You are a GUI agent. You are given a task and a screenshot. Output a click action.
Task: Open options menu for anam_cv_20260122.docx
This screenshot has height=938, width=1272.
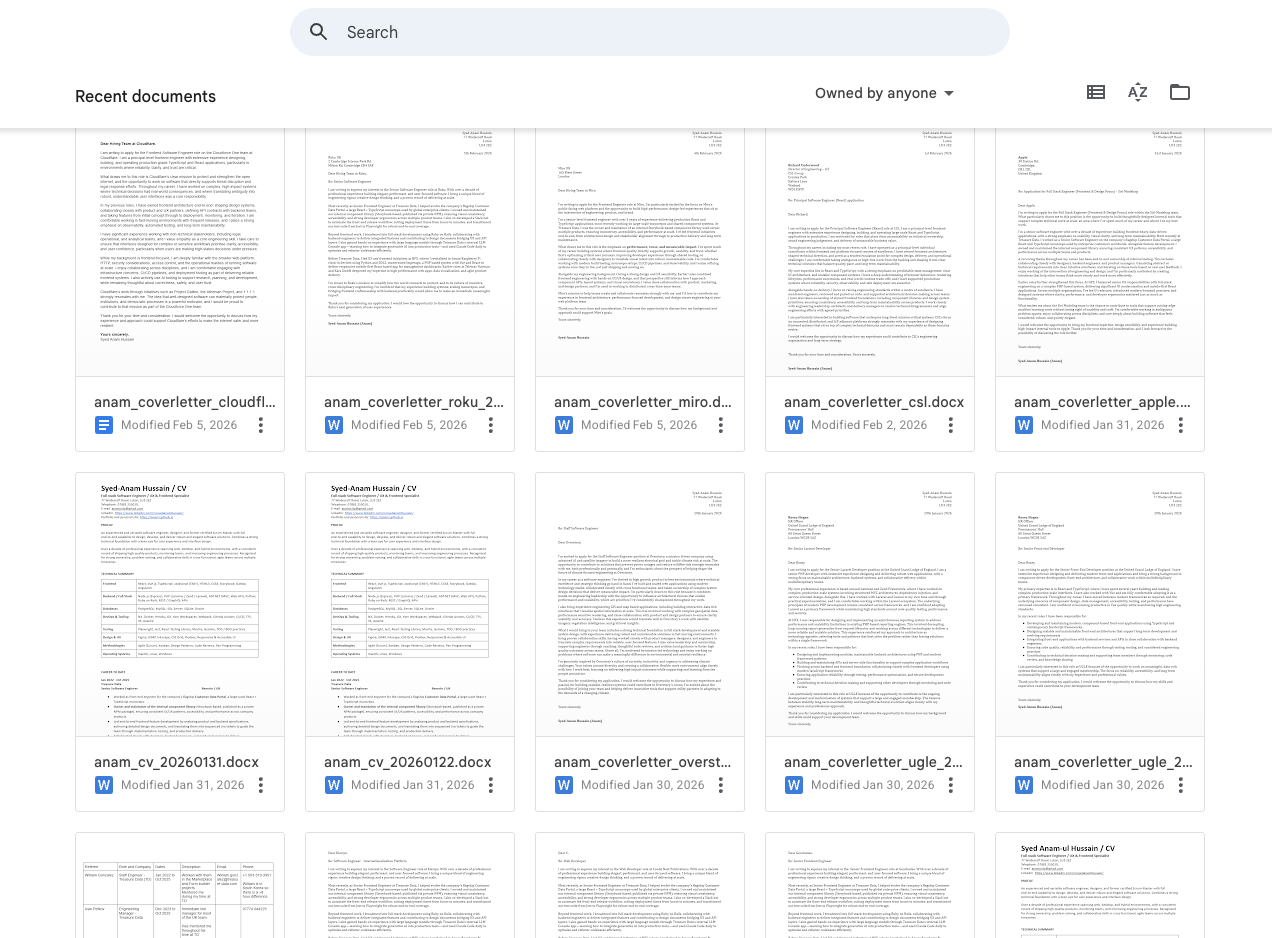[490, 785]
